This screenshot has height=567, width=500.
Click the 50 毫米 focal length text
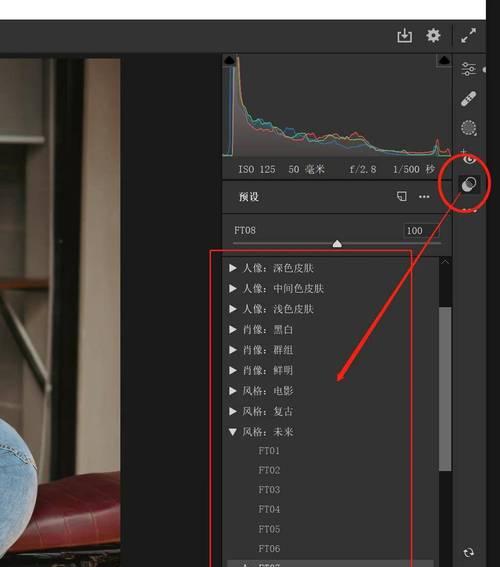(307, 169)
